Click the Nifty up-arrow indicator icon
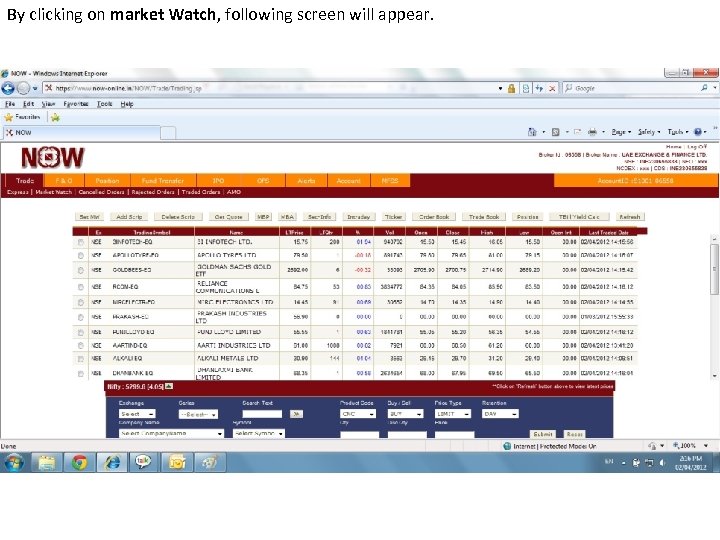 pos(169,386)
